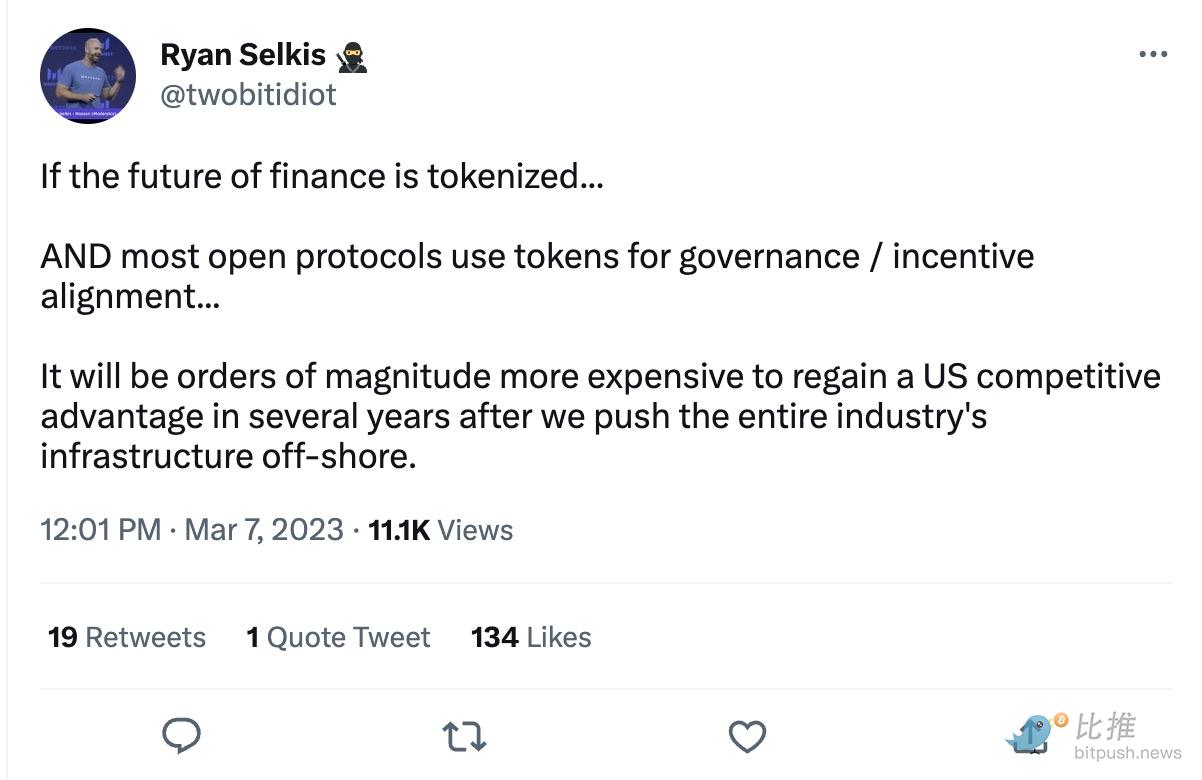Click the reply speech bubble icon
The image size is (1202, 780).
[x=182, y=737]
